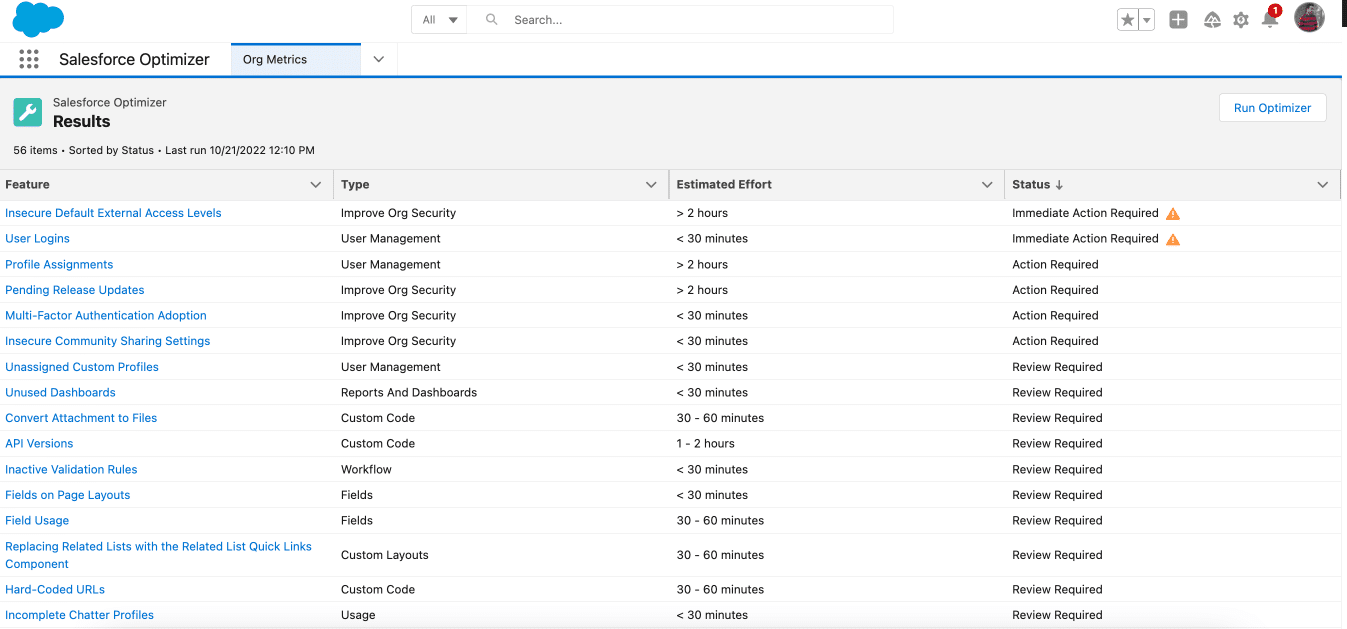Click '< 30 minutes' effort for Inactive Validation Rules
1347x629 pixels.
[712, 470]
